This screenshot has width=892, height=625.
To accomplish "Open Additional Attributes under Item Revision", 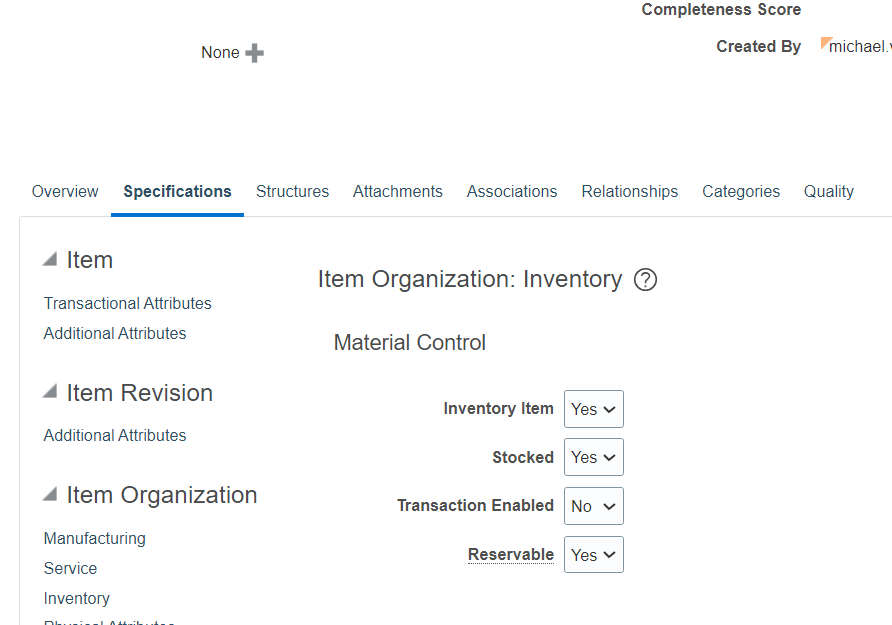I will tap(114, 435).
